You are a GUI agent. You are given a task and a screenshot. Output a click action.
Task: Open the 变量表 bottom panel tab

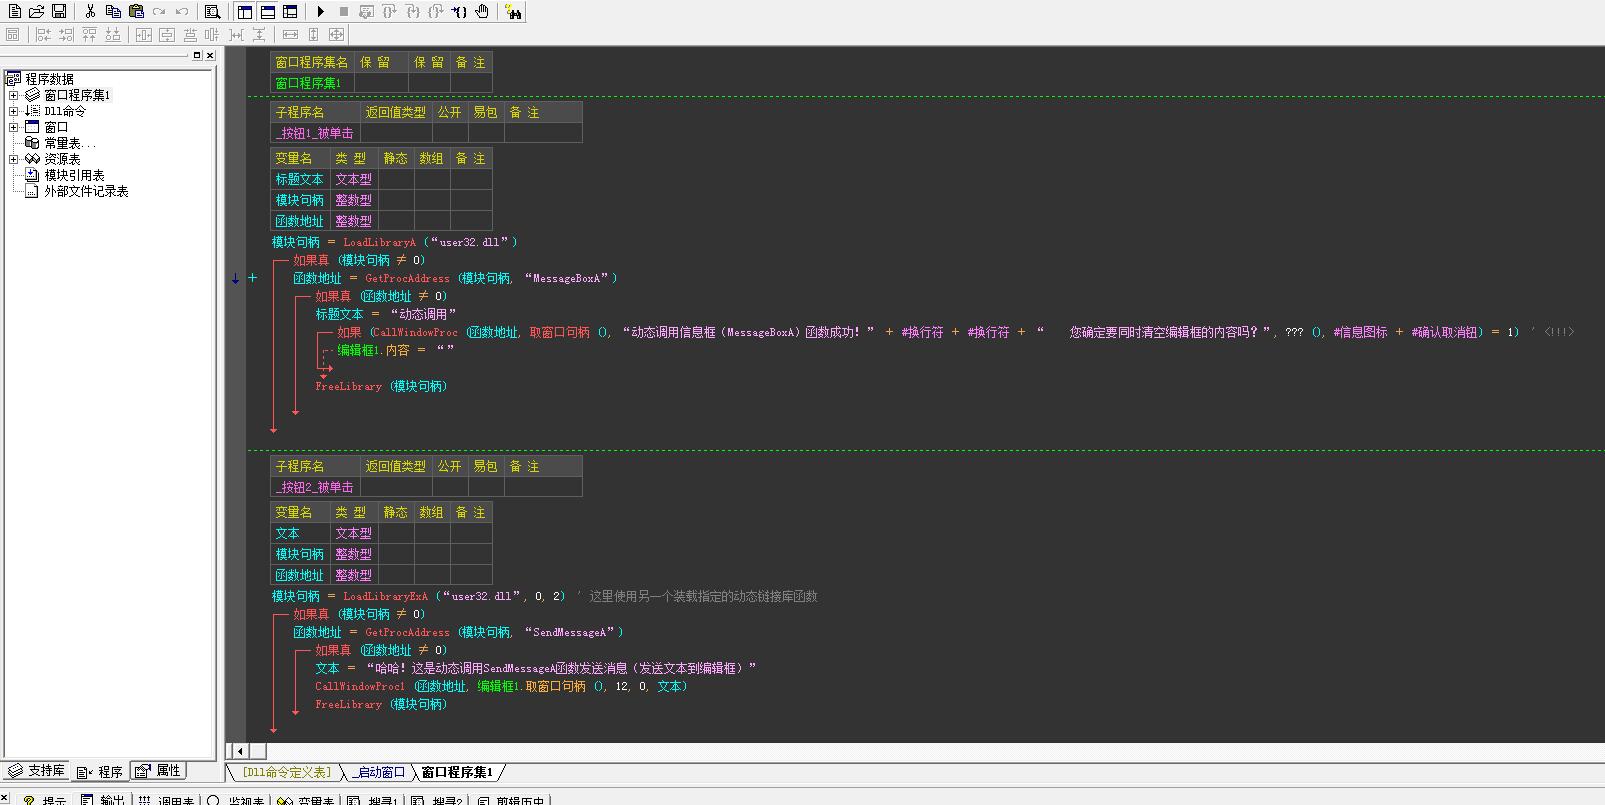click(x=306, y=799)
